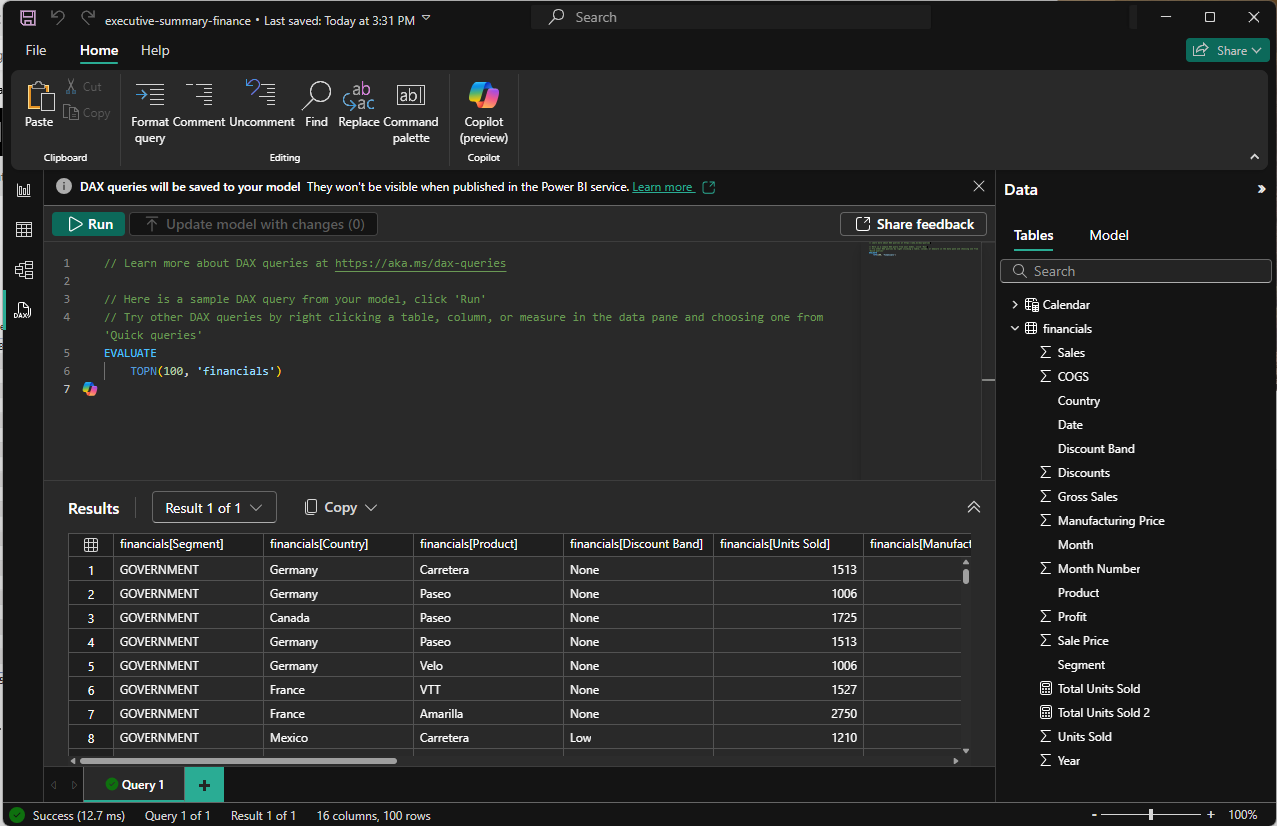Open the Command palette

410,96
